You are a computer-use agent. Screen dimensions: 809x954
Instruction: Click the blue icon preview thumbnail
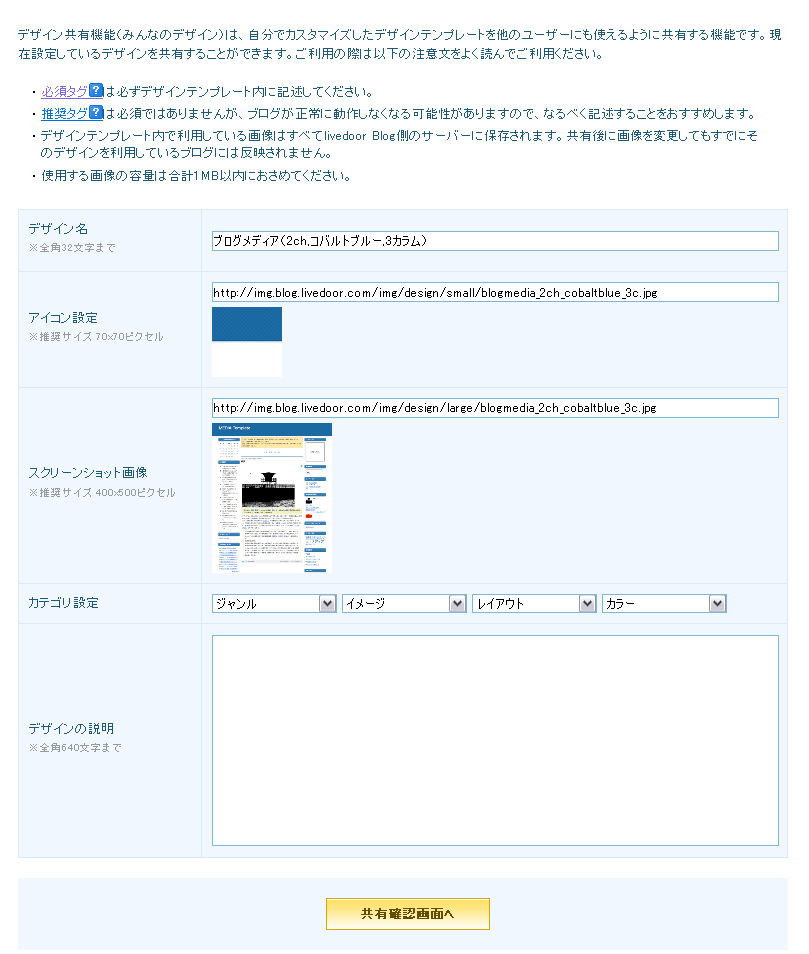(x=247, y=342)
